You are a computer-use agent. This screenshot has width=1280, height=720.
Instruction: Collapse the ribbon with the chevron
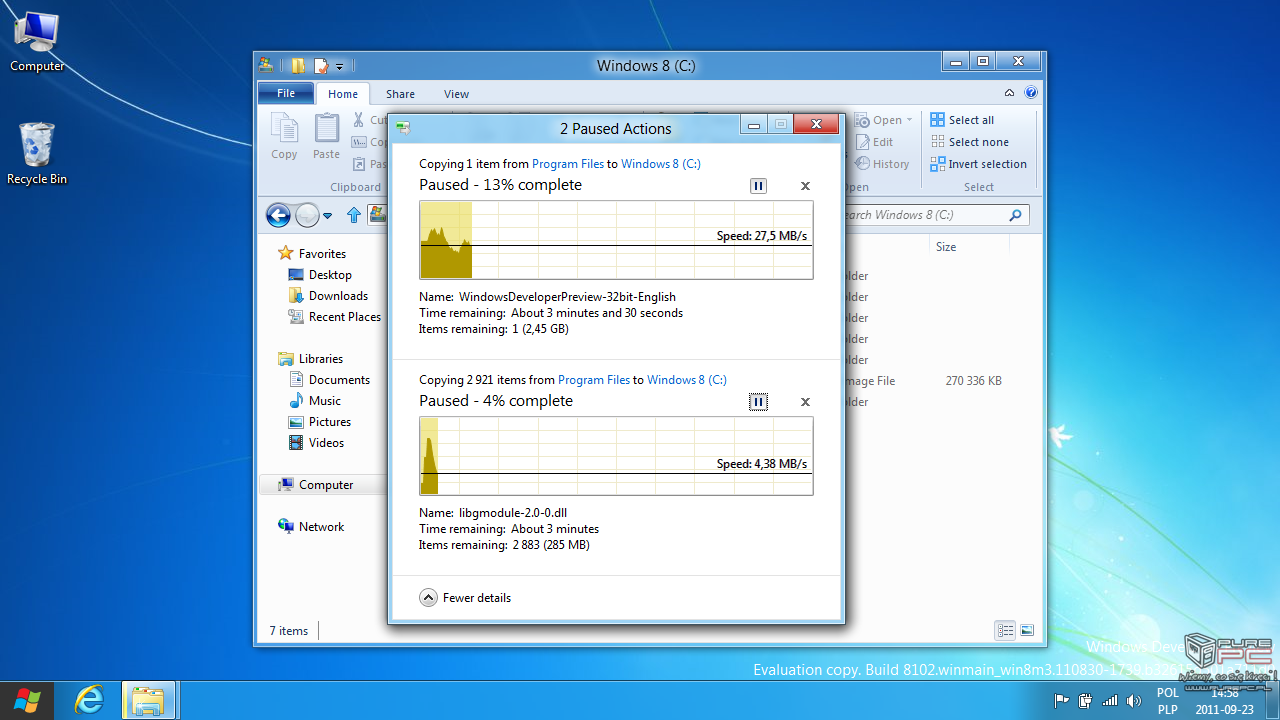[x=1010, y=93]
